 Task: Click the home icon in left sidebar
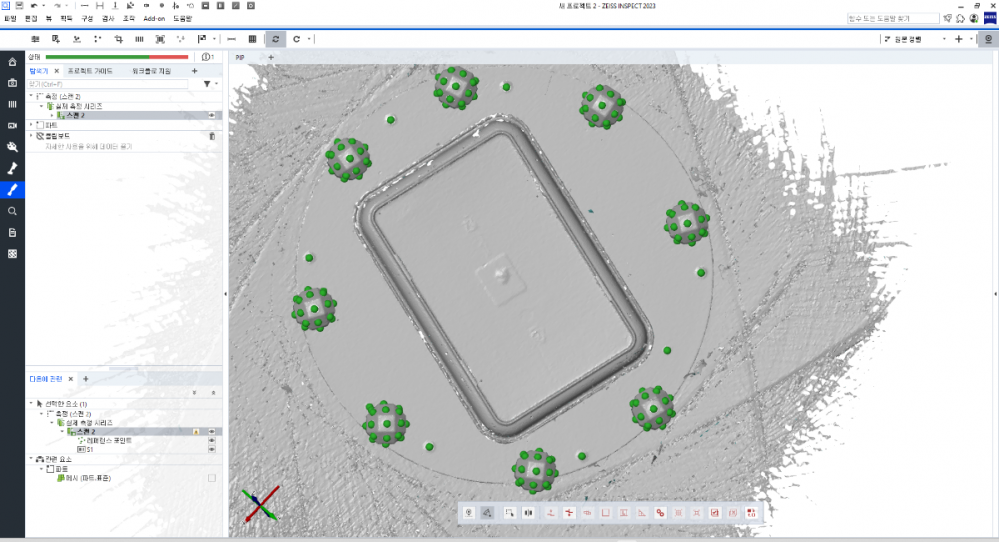click(x=12, y=62)
